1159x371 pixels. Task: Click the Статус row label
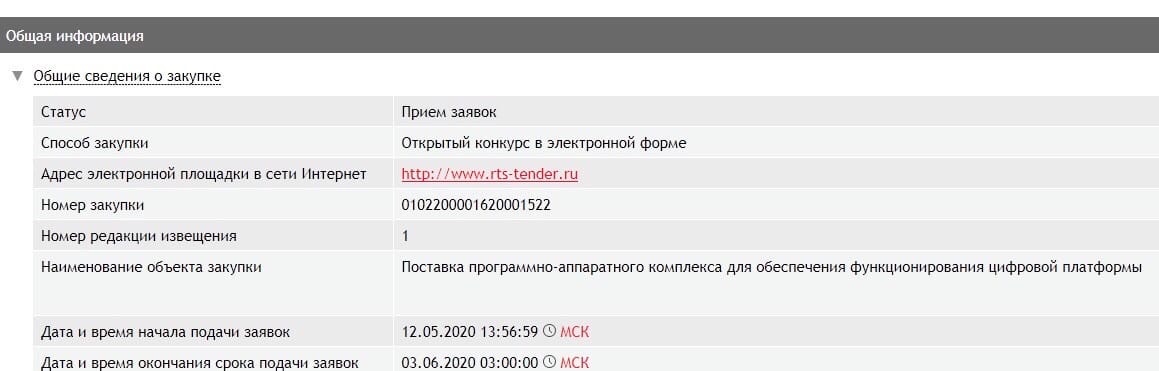pyautogui.click(x=64, y=112)
